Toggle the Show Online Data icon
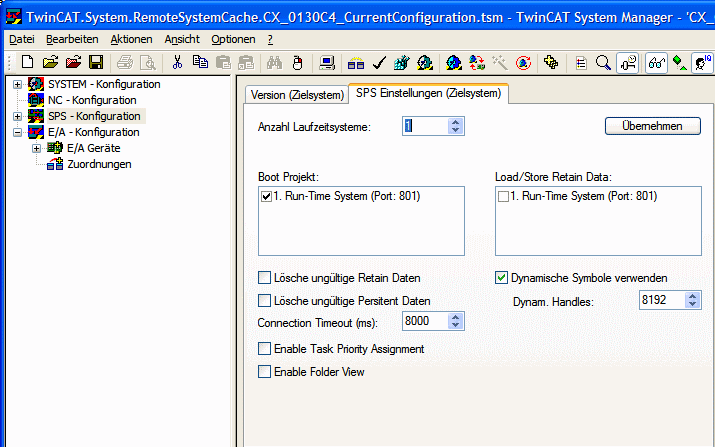Image resolution: width=715 pixels, height=447 pixels. [627, 63]
